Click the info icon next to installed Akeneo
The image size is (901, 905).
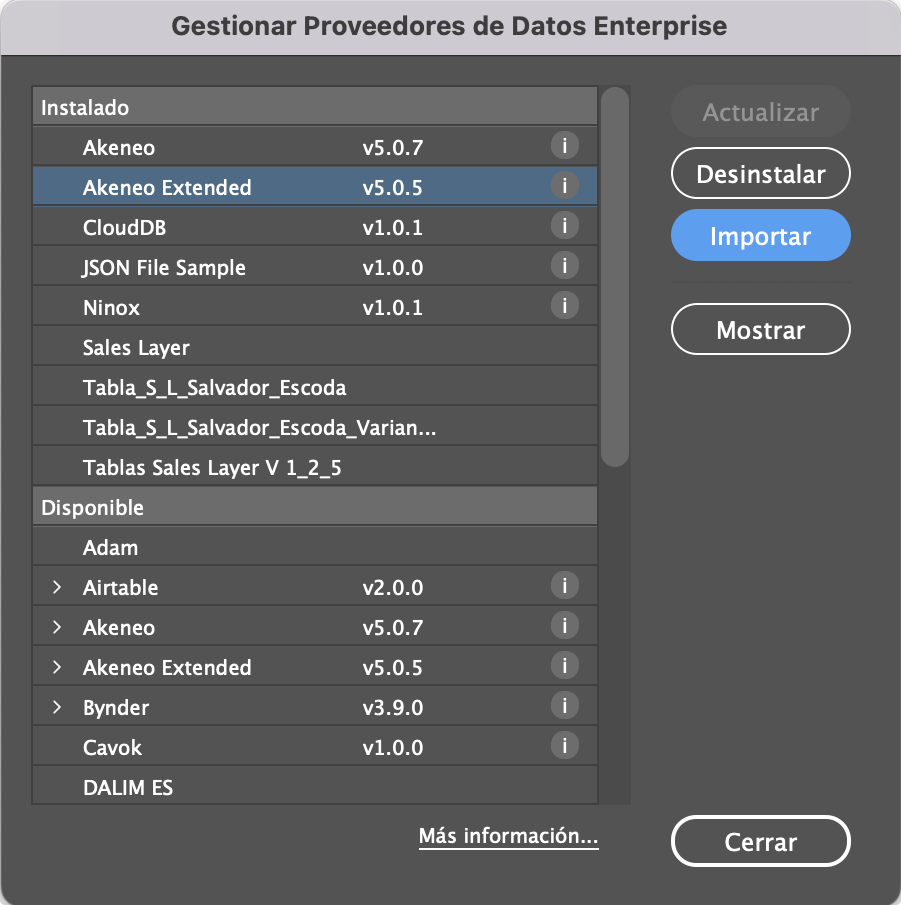click(x=565, y=146)
